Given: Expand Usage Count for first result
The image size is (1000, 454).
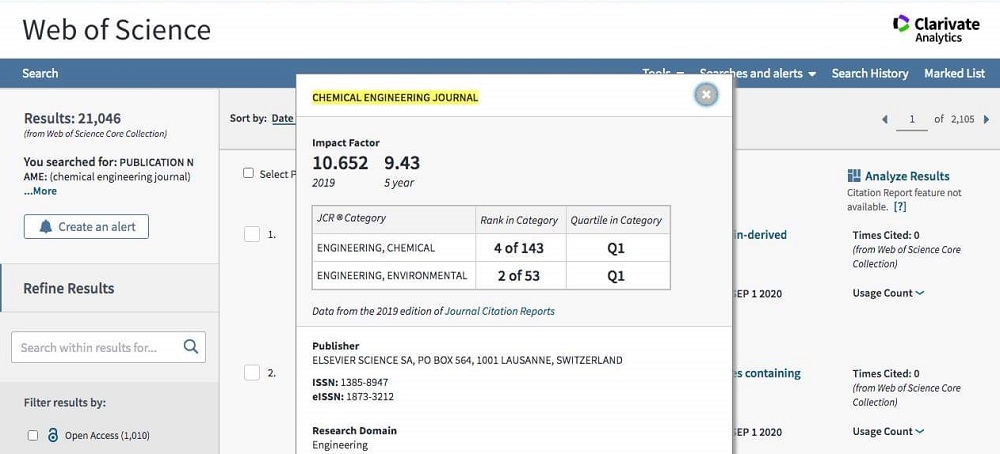Looking at the screenshot, I should click(x=888, y=293).
